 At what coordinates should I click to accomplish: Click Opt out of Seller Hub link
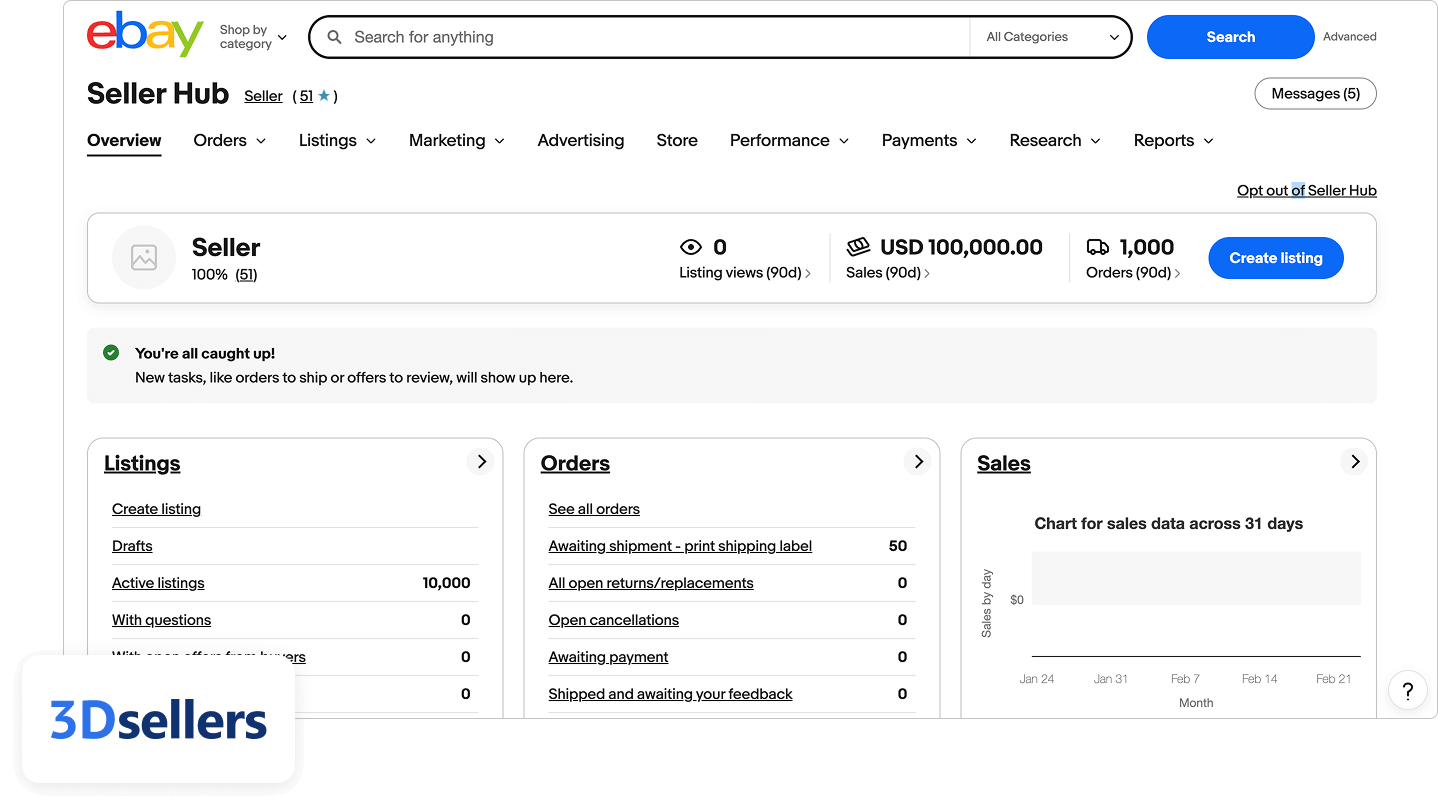(1307, 190)
